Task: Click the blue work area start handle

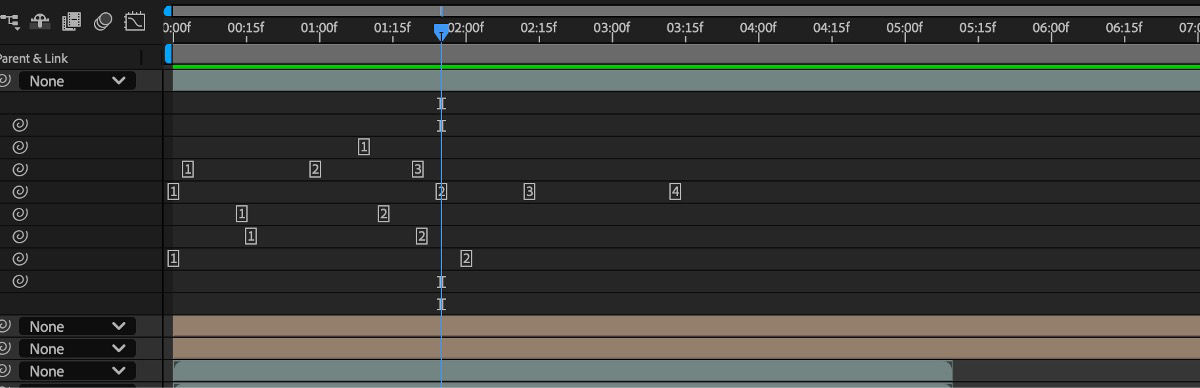Action: [x=168, y=52]
